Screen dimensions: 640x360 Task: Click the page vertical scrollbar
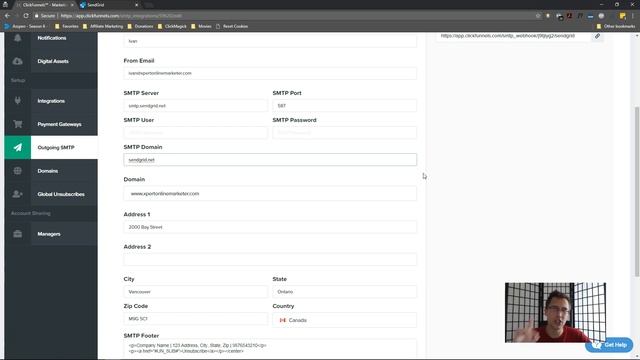(x=637, y=192)
